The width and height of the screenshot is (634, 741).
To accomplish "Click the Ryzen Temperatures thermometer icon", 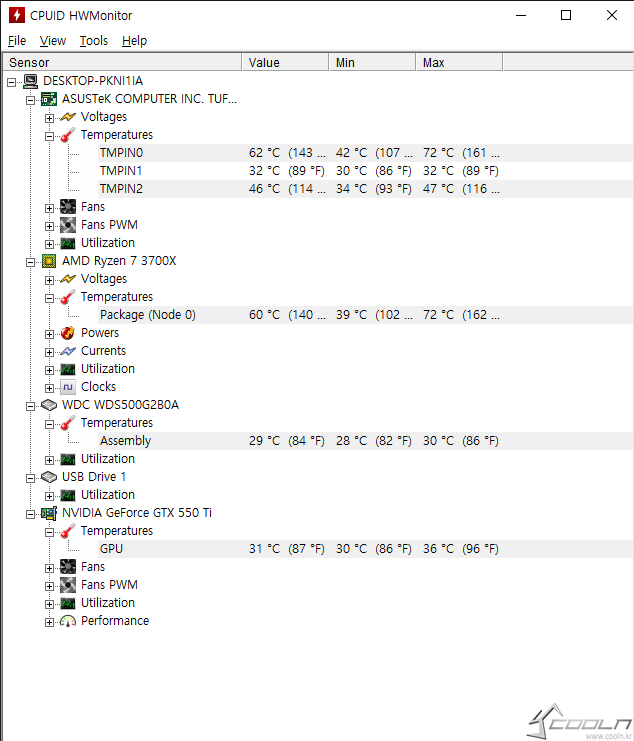I will (x=68, y=297).
